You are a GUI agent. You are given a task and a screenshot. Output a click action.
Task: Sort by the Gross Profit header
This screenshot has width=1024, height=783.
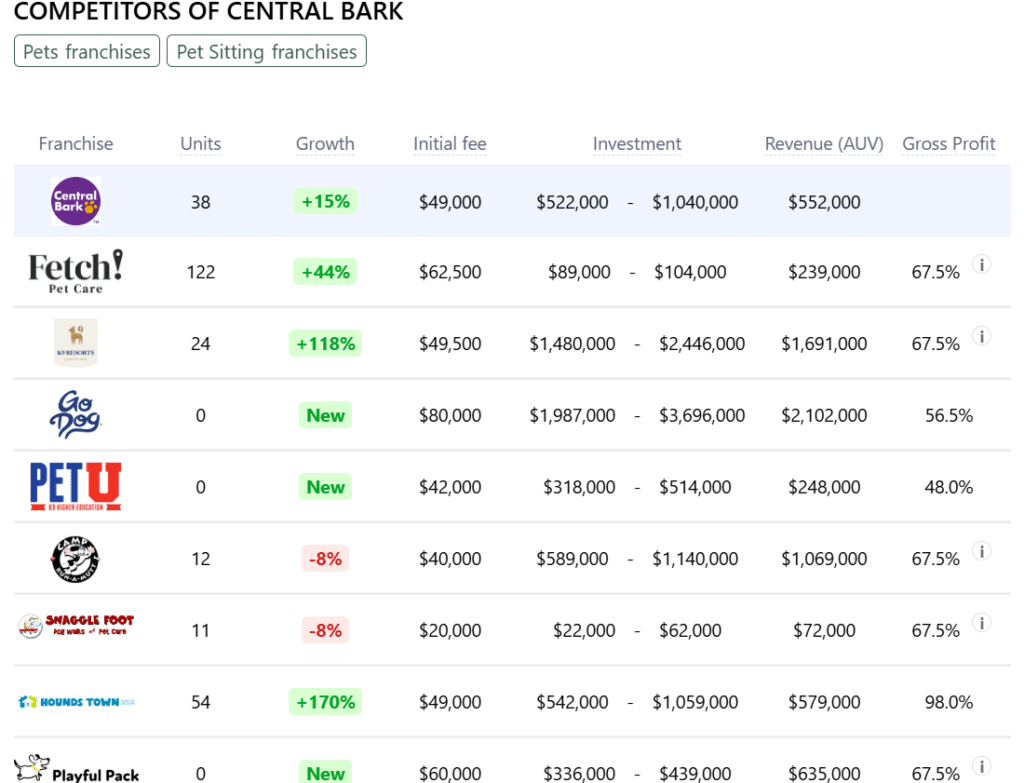tap(949, 144)
